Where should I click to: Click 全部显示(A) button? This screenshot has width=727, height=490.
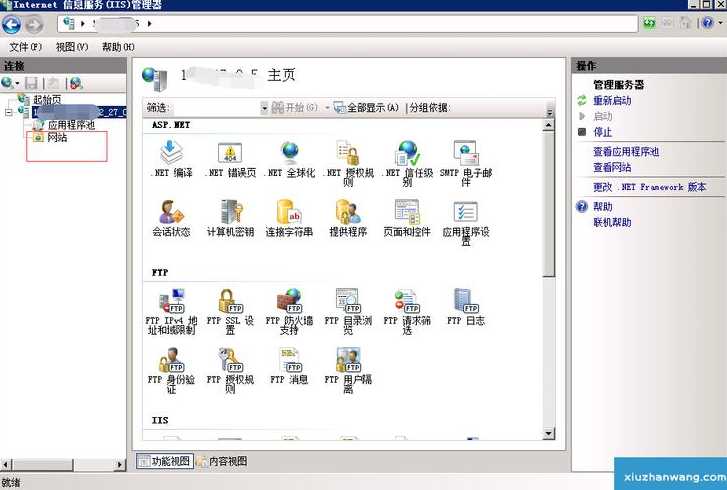(366, 108)
